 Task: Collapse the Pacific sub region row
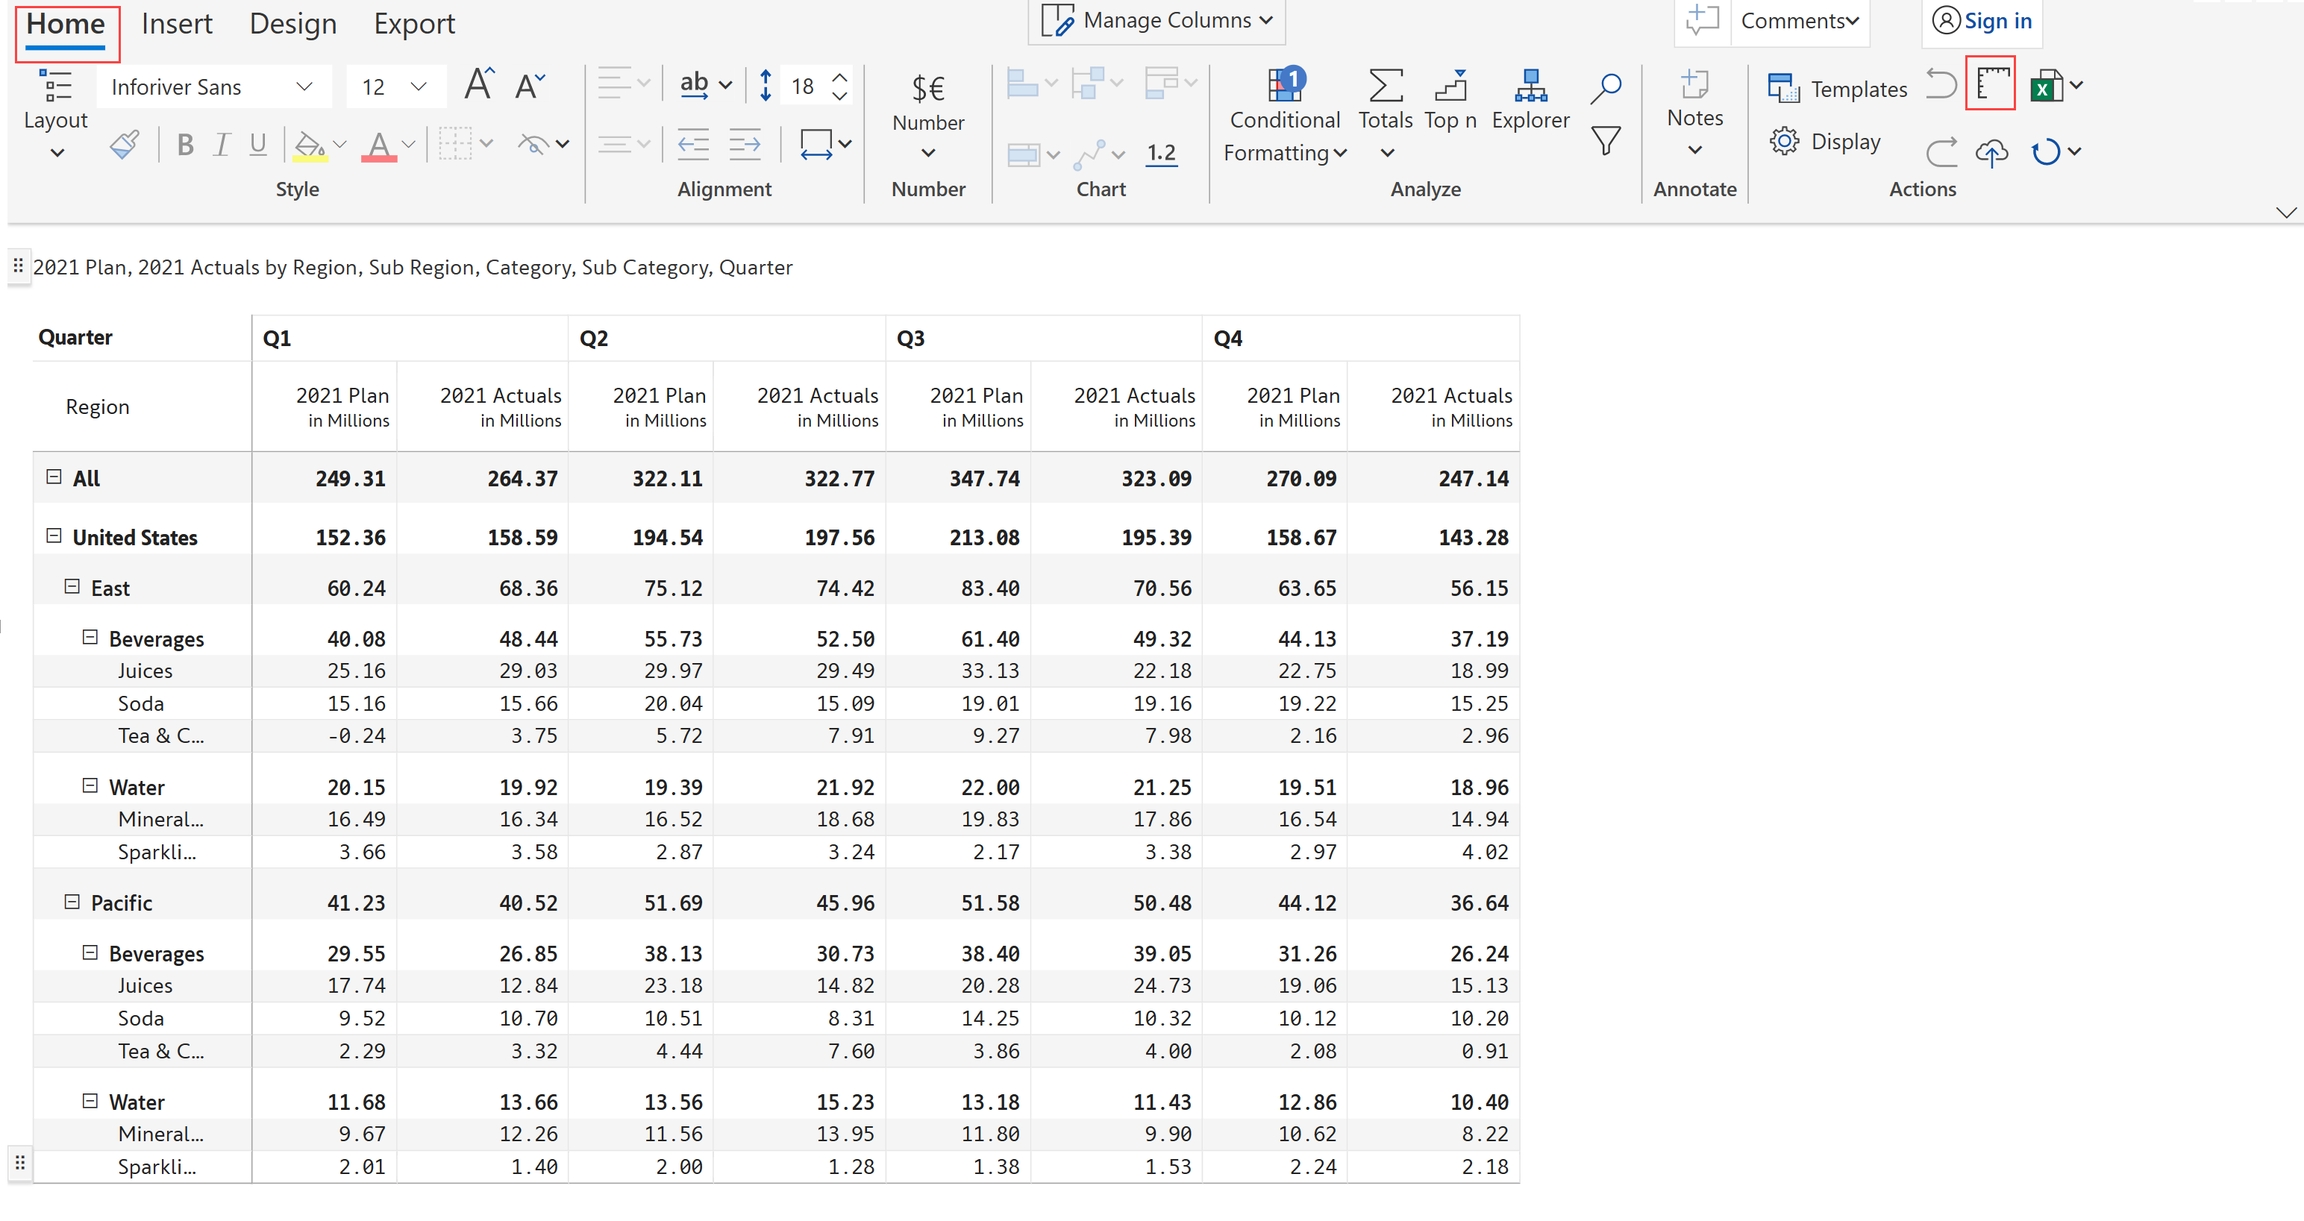tap(72, 902)
